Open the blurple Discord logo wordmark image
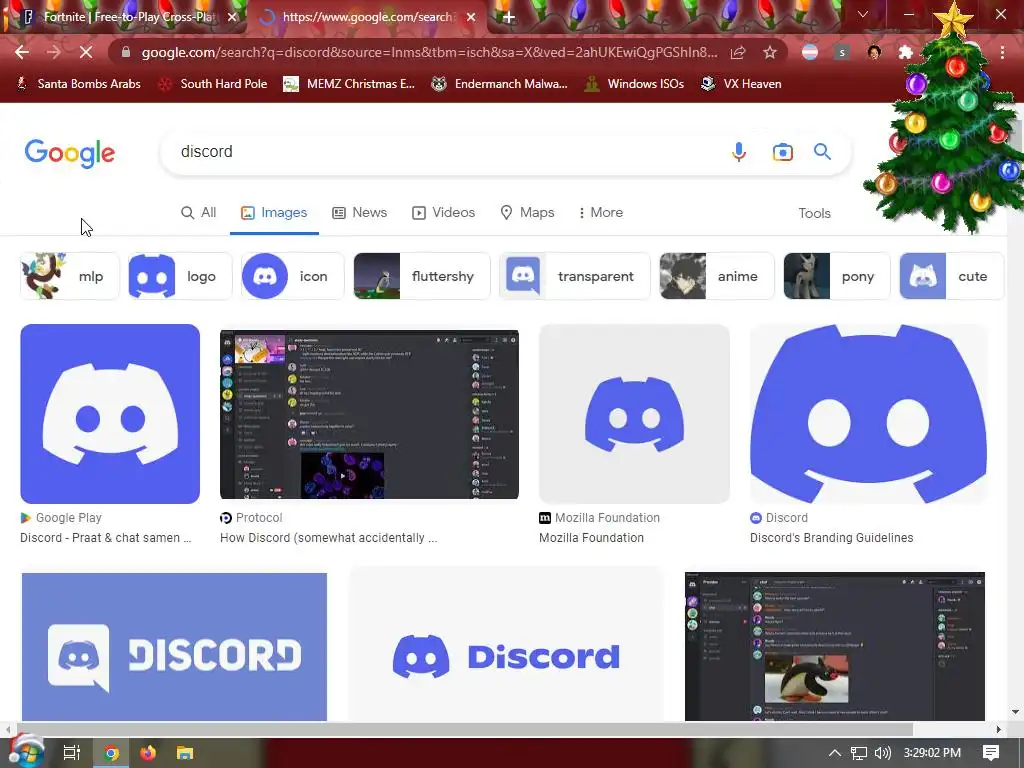This screenshot has height=768, width=1024. tap(506, 647)
